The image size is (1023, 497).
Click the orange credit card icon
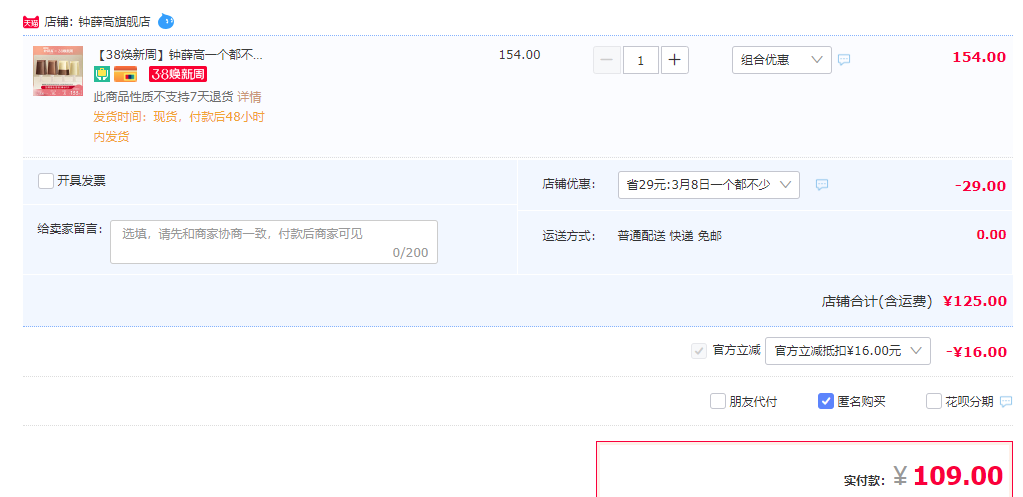(125, 74)
